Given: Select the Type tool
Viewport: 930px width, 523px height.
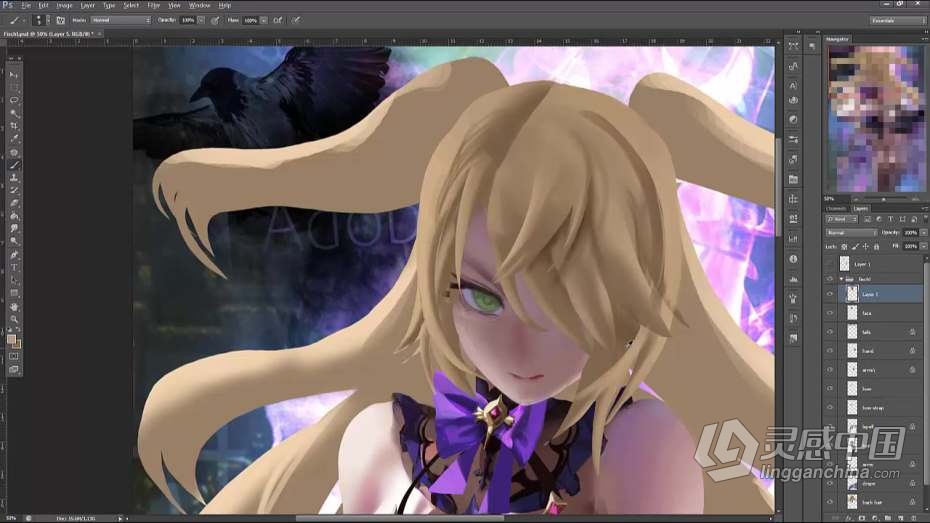Looking at the screenshot, I should coord(14,267).
